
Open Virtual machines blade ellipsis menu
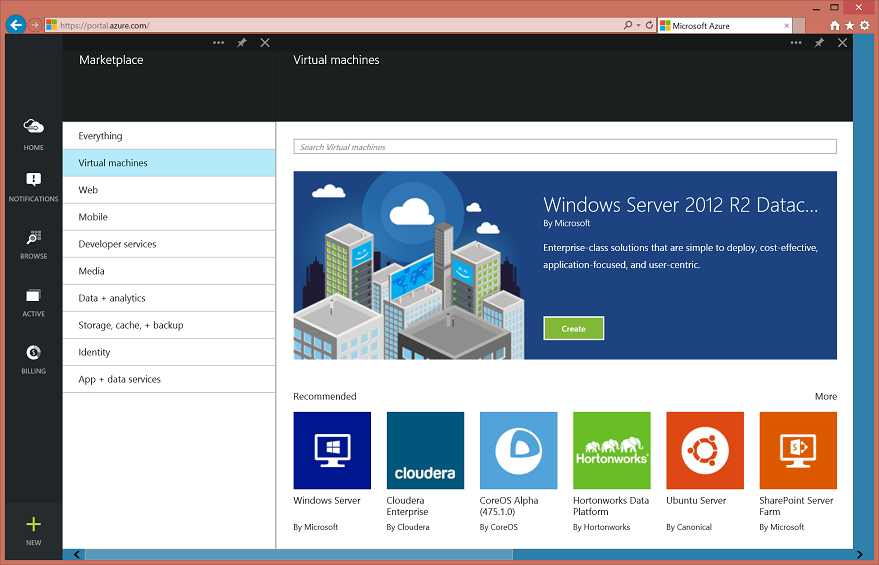coord(796,43)
